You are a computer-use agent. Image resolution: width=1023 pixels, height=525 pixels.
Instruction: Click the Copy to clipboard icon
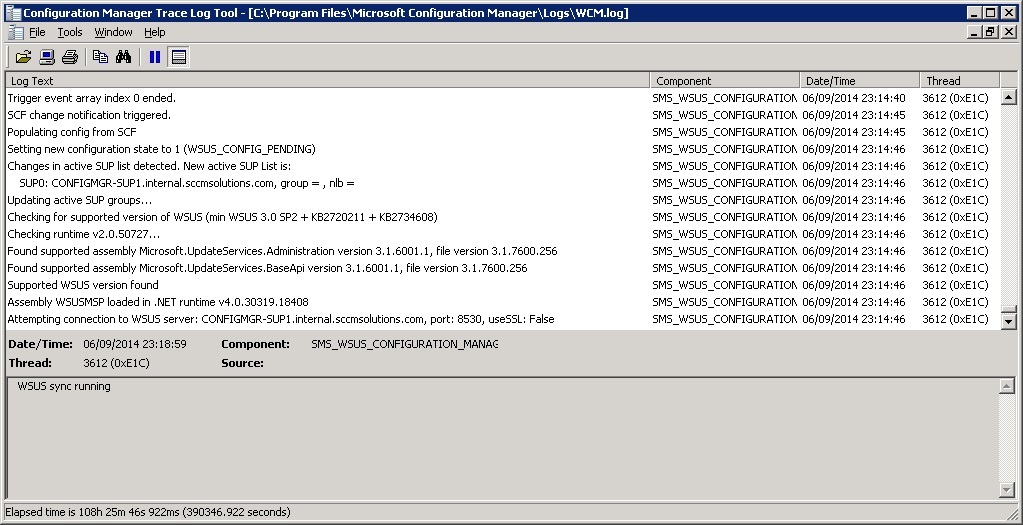click(100, 57)
